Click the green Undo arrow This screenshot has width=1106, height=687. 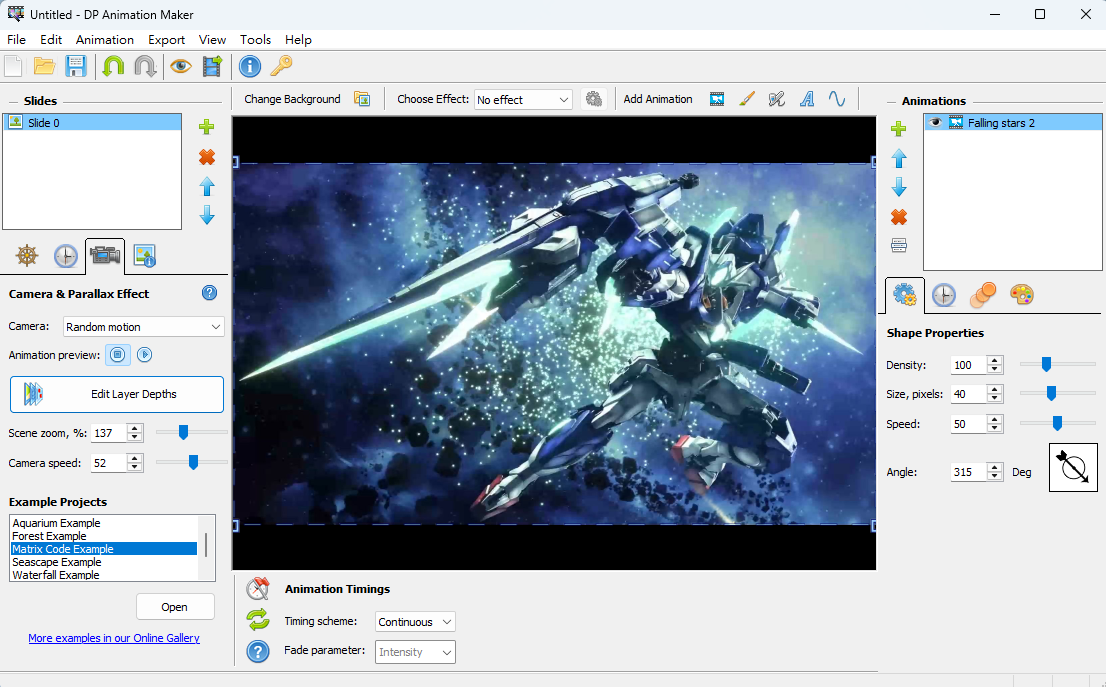[x=113, y=66]
